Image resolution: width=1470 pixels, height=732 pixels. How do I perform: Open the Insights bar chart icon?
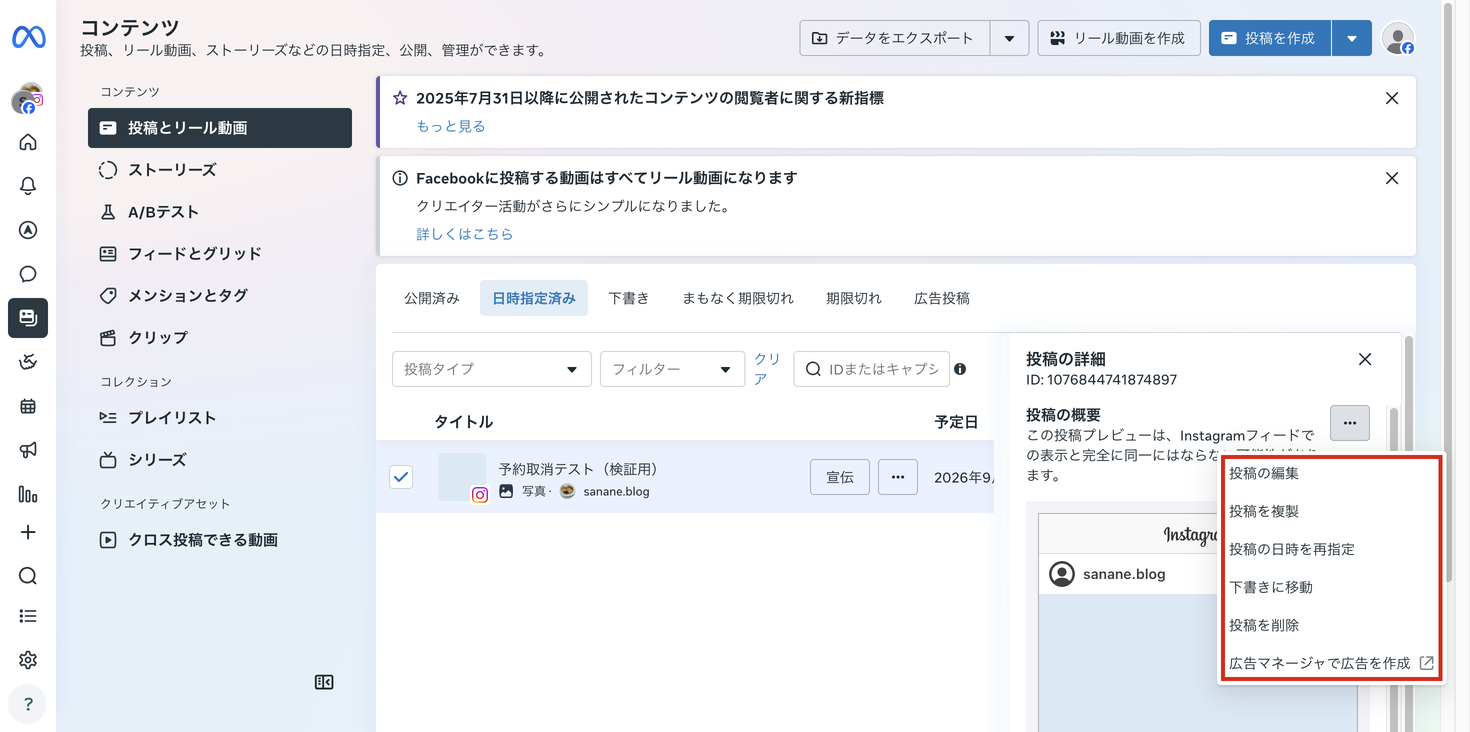(x=28, y=494)
